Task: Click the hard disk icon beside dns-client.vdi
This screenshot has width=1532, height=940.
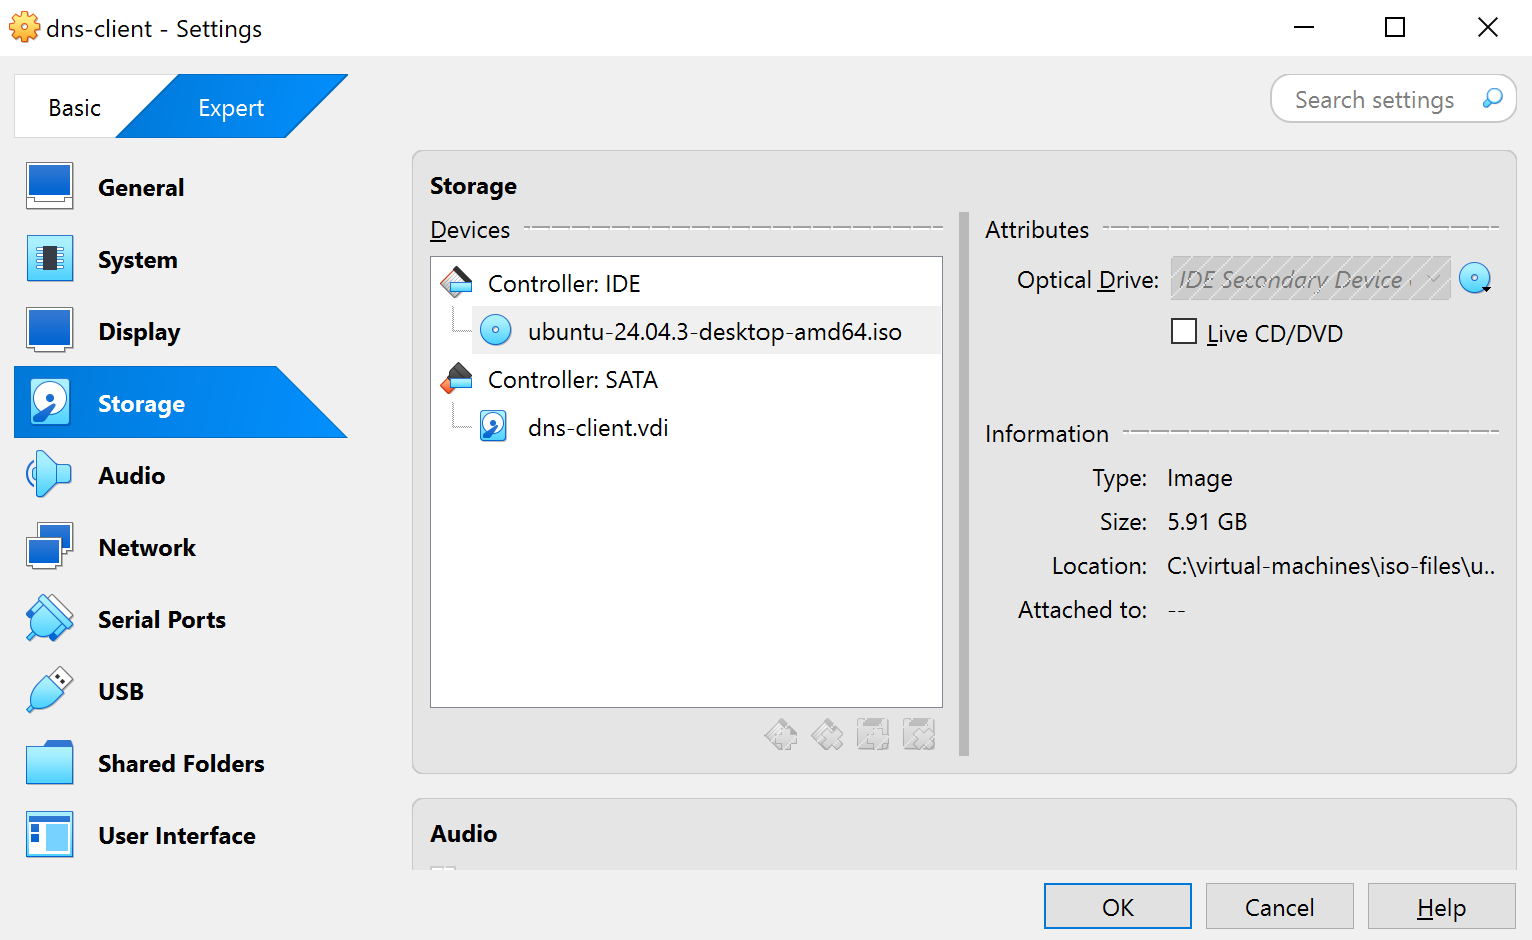Action: pos(493,427)
